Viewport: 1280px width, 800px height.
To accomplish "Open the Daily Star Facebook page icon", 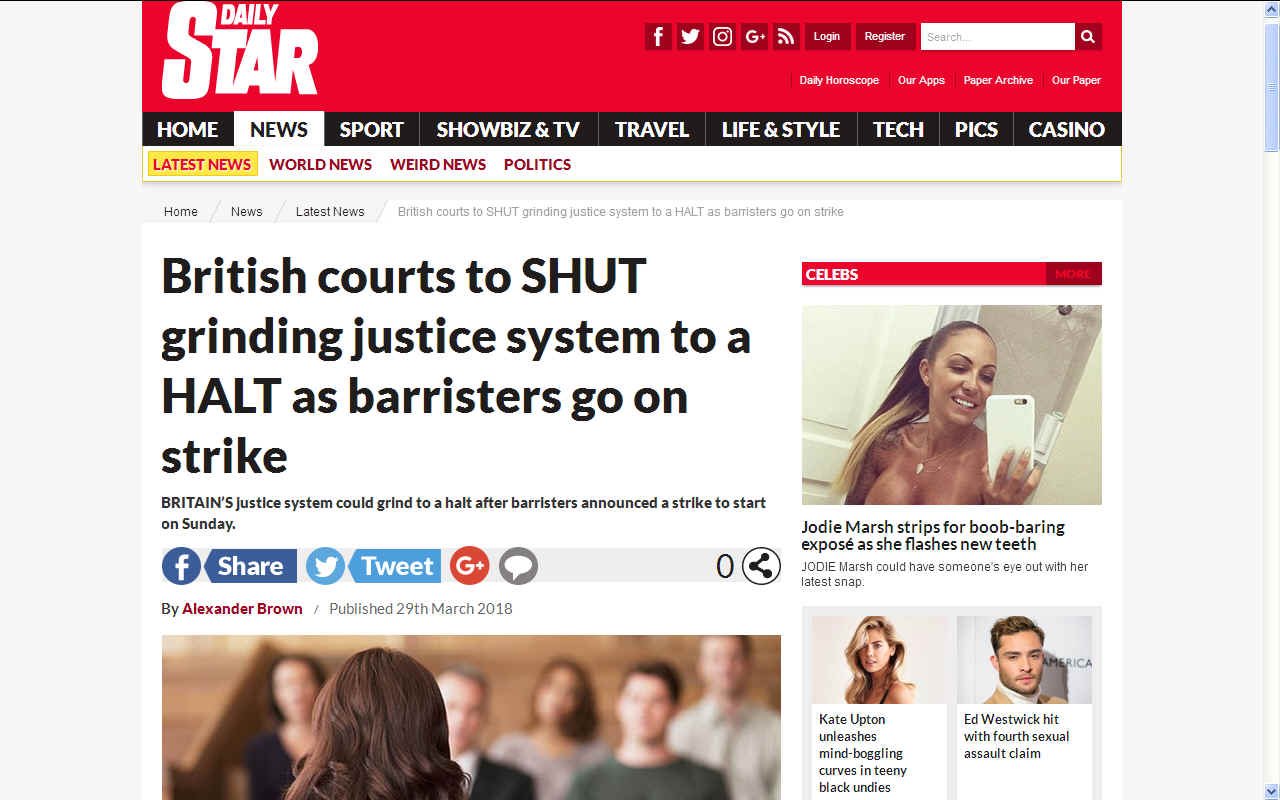I will click(x=658, y=37).
